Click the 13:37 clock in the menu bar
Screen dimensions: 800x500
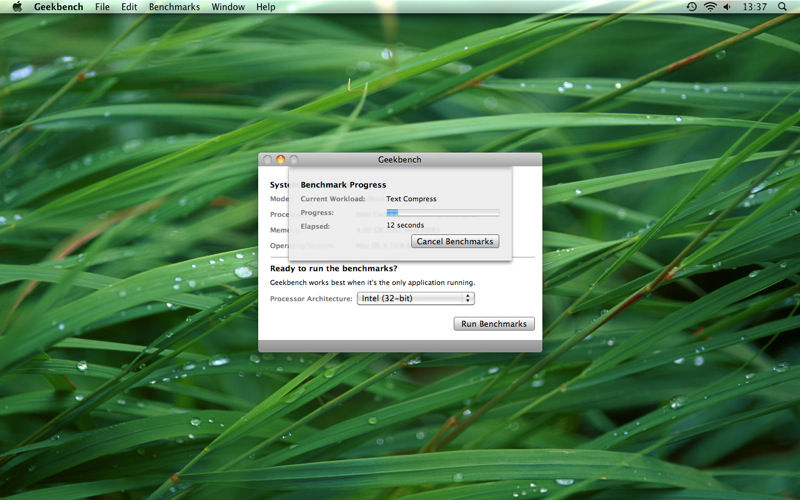754,7
